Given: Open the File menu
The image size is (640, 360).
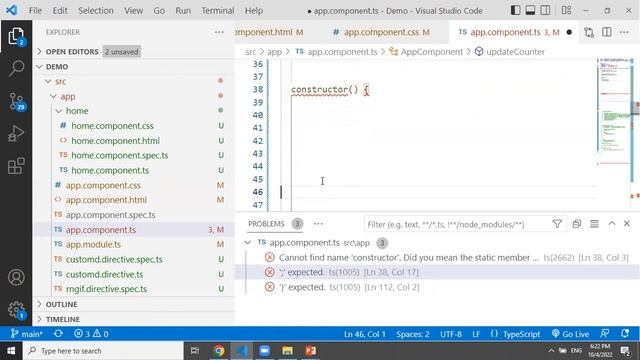Looking at the screenshot, I should point(35,11).
